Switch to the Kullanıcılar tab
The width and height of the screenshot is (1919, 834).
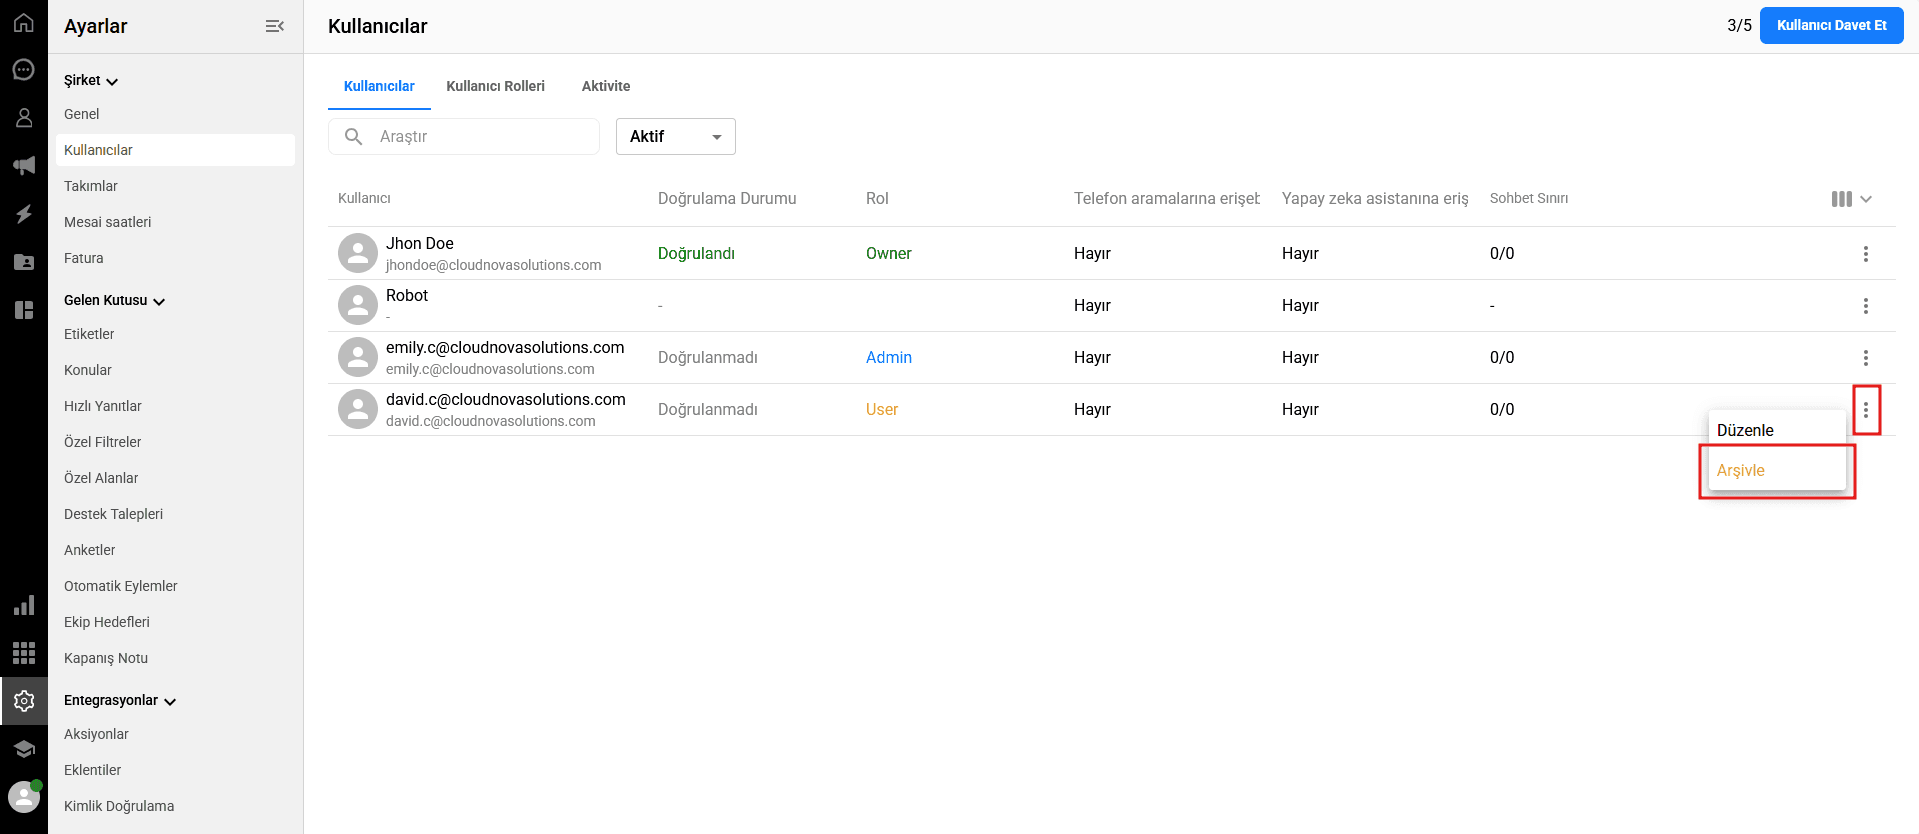379,86
